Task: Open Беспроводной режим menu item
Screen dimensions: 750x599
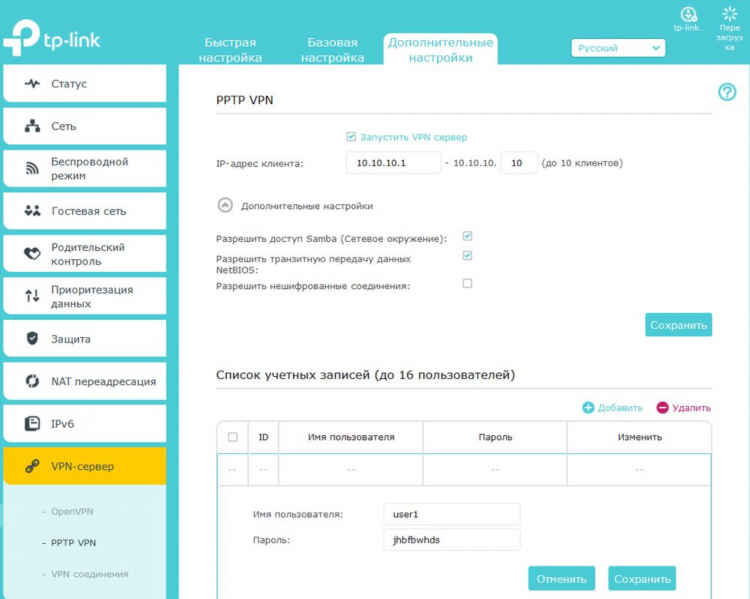Action: pyautogui.click(x=85, y=168)
